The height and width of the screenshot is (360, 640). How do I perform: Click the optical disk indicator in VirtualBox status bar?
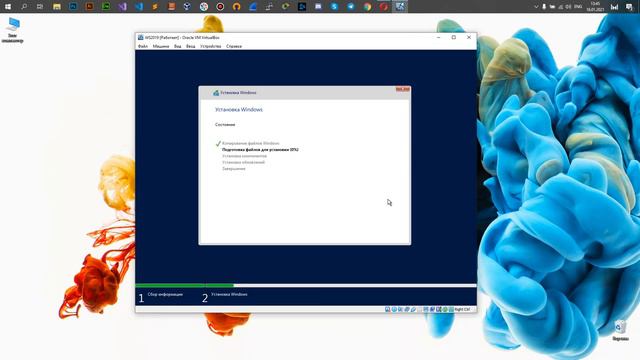tap(394, 309)
